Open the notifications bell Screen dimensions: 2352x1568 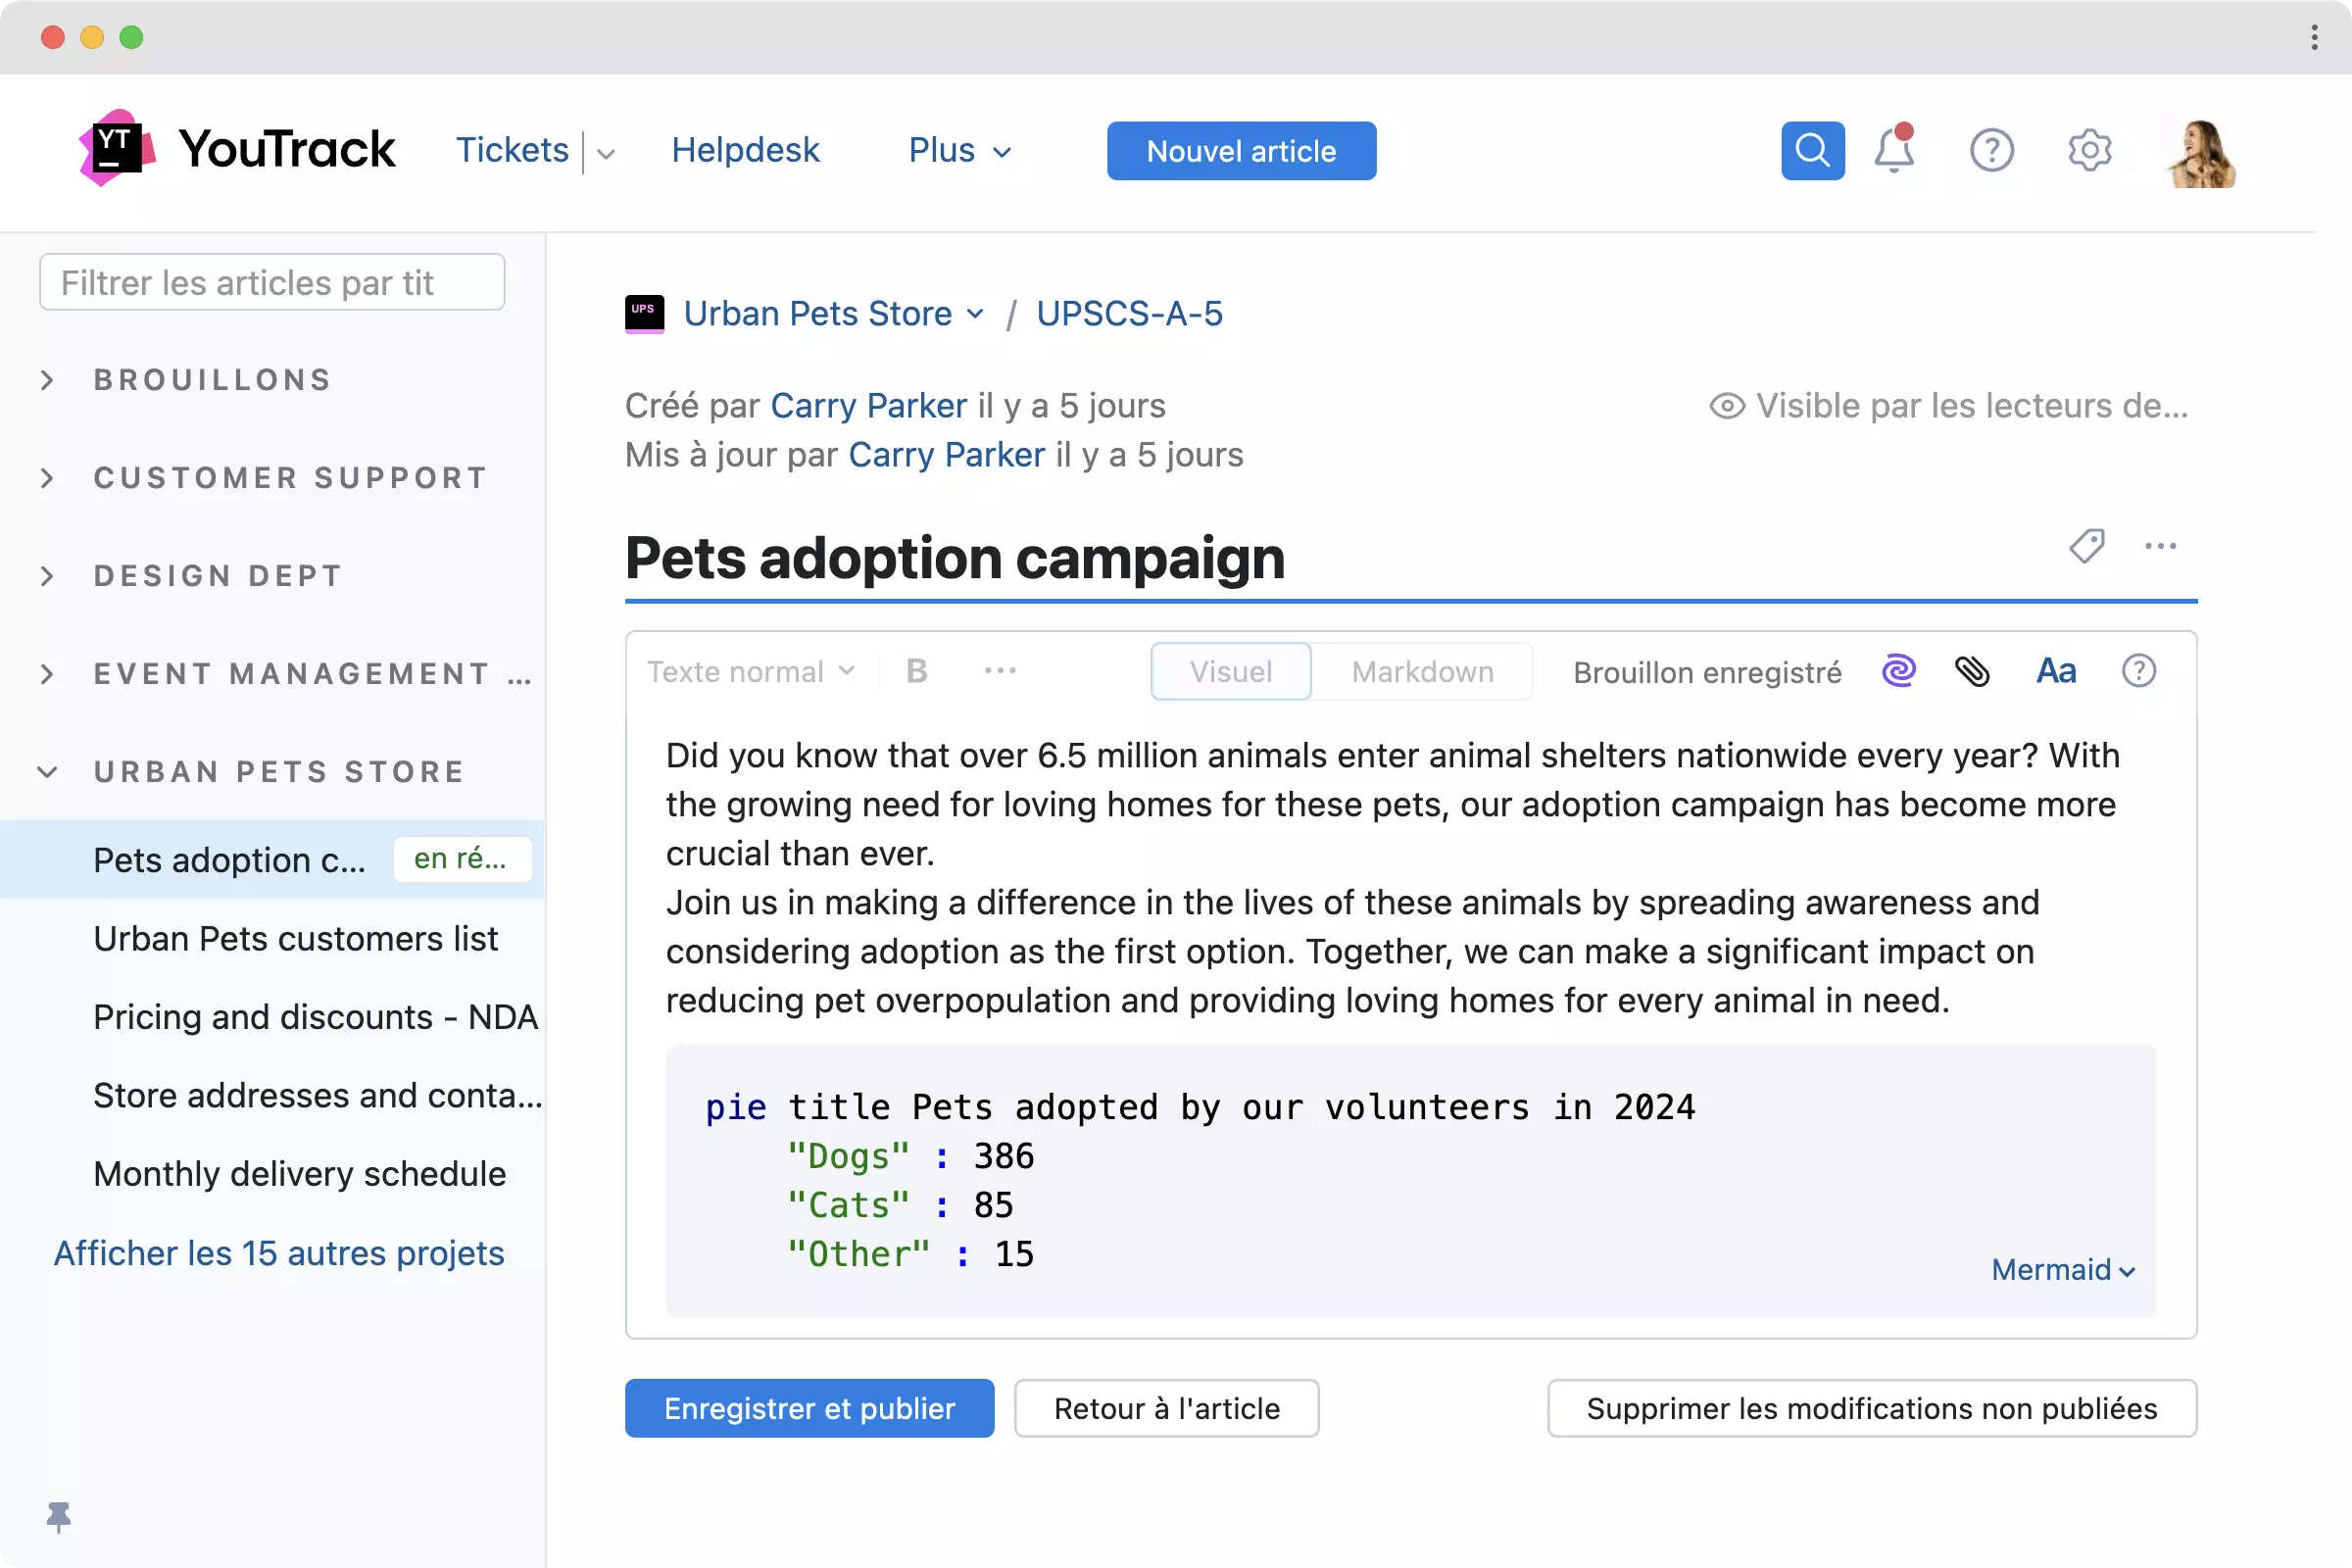click(1893, 151)
